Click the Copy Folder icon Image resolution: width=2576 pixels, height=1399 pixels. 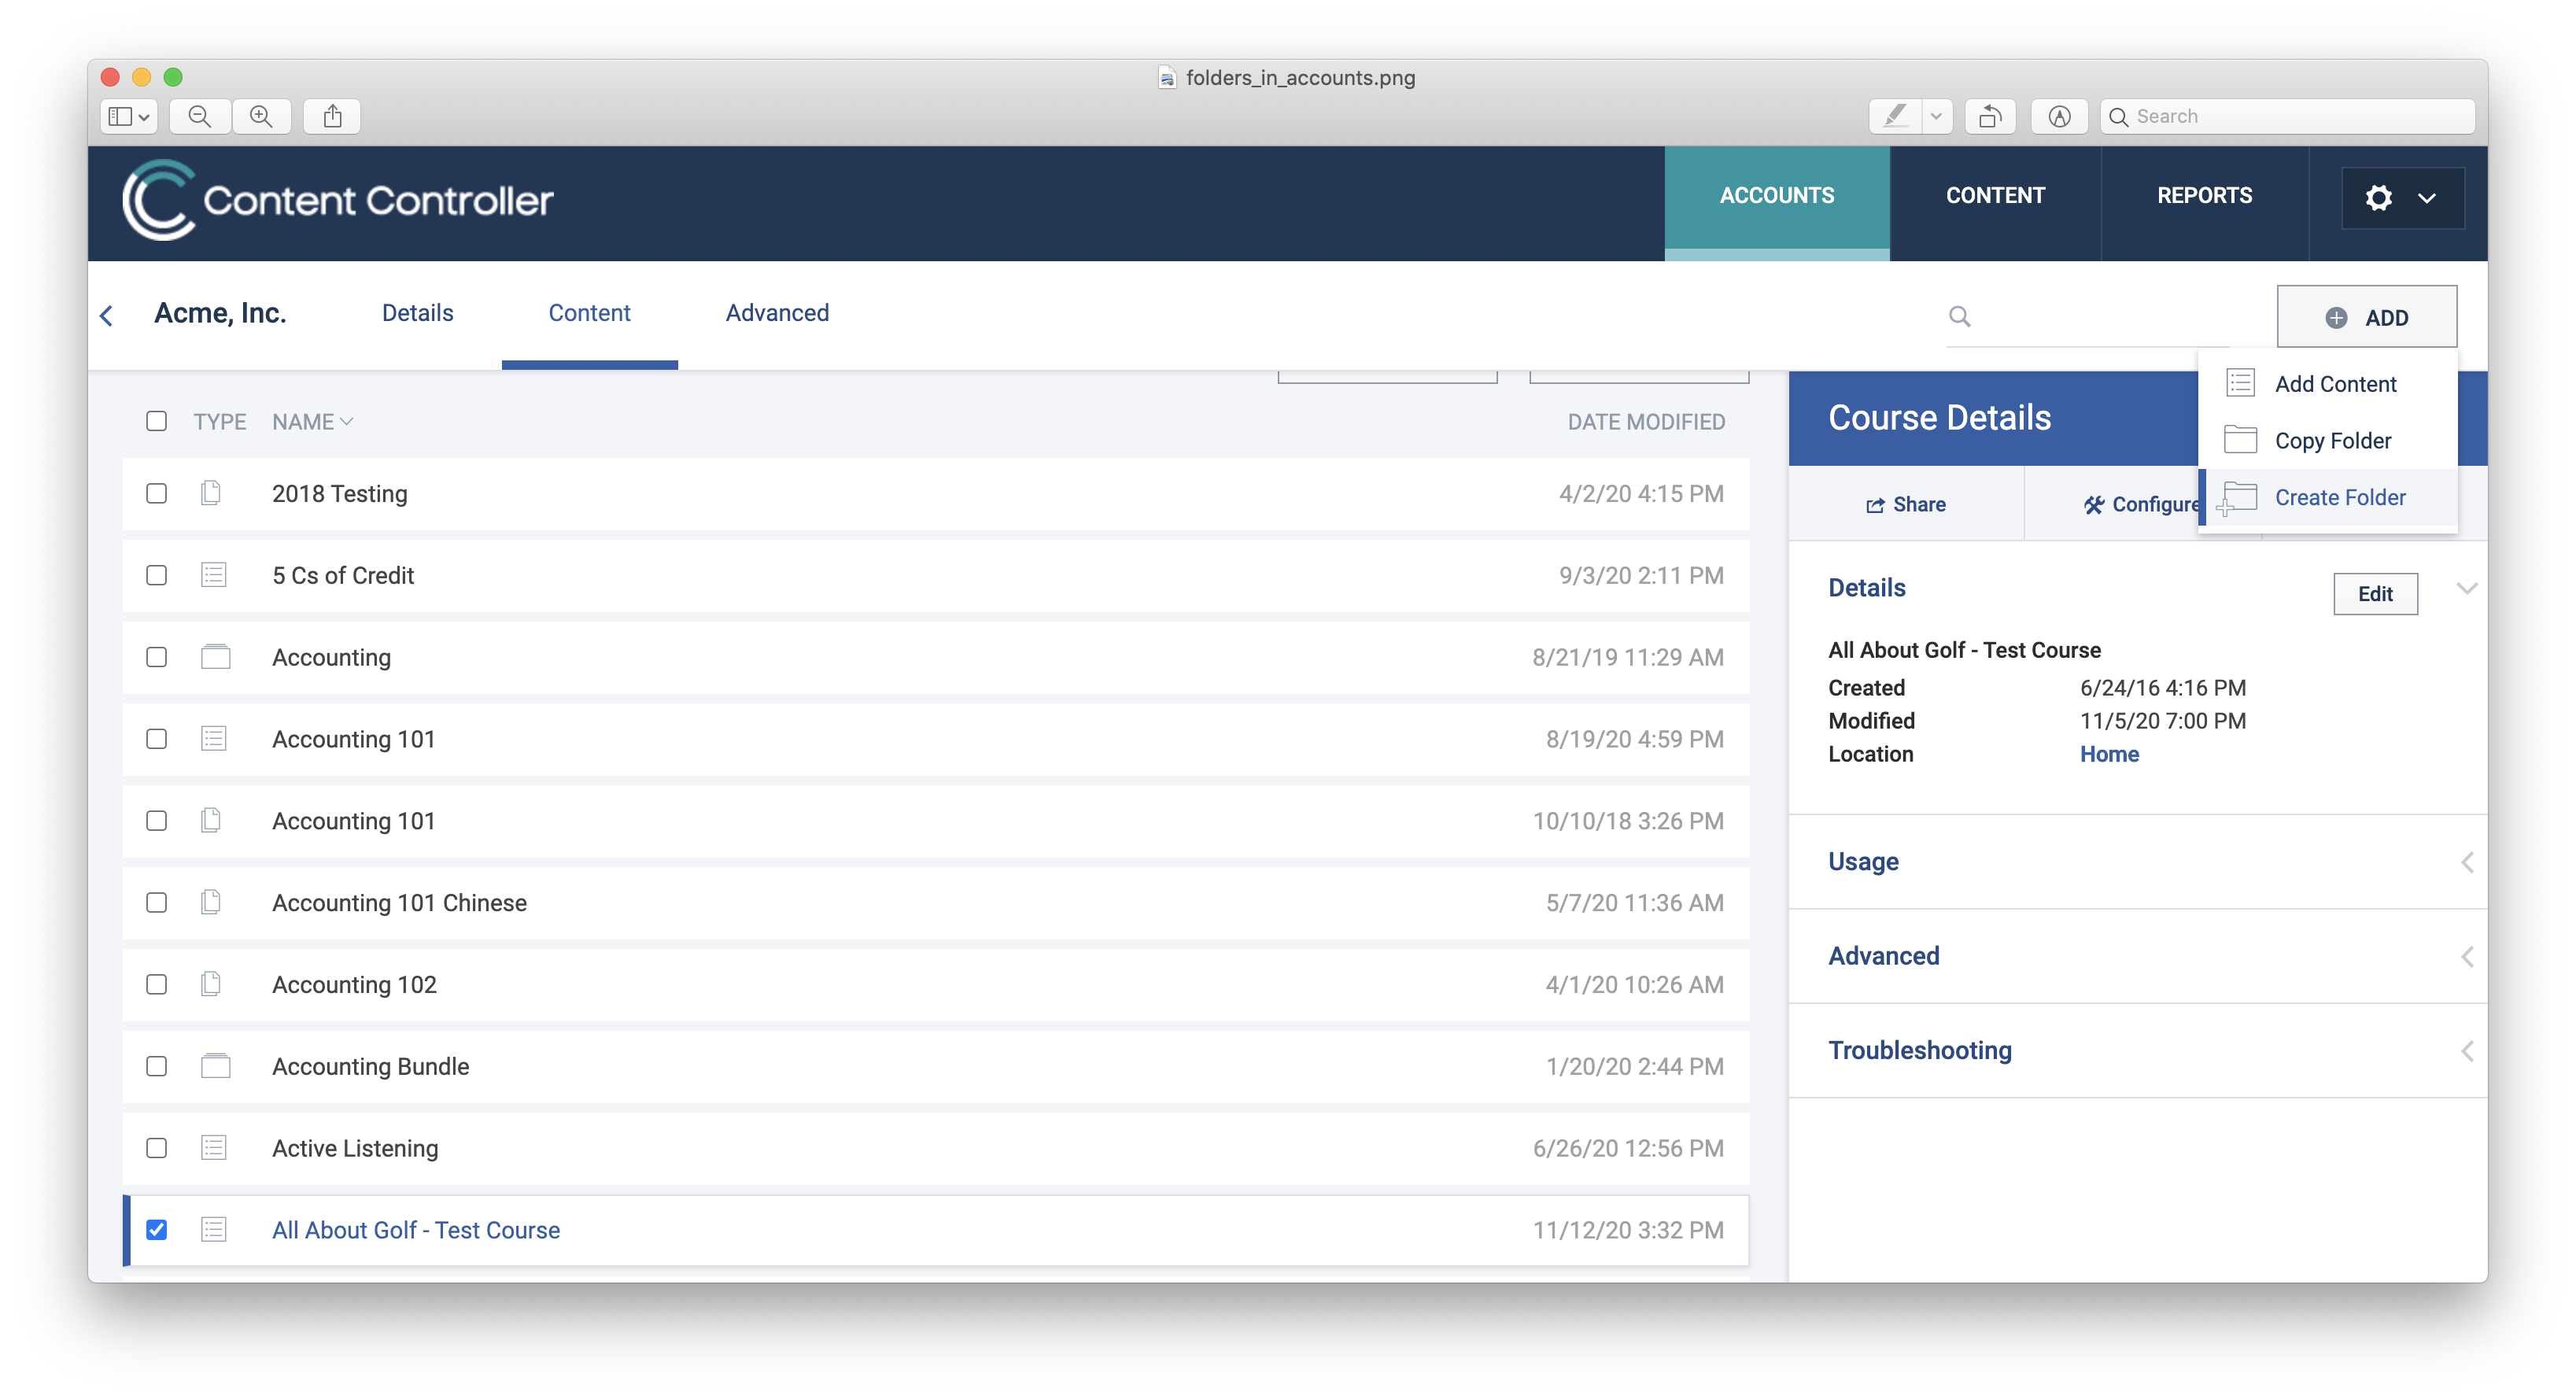click(2240, 439)
